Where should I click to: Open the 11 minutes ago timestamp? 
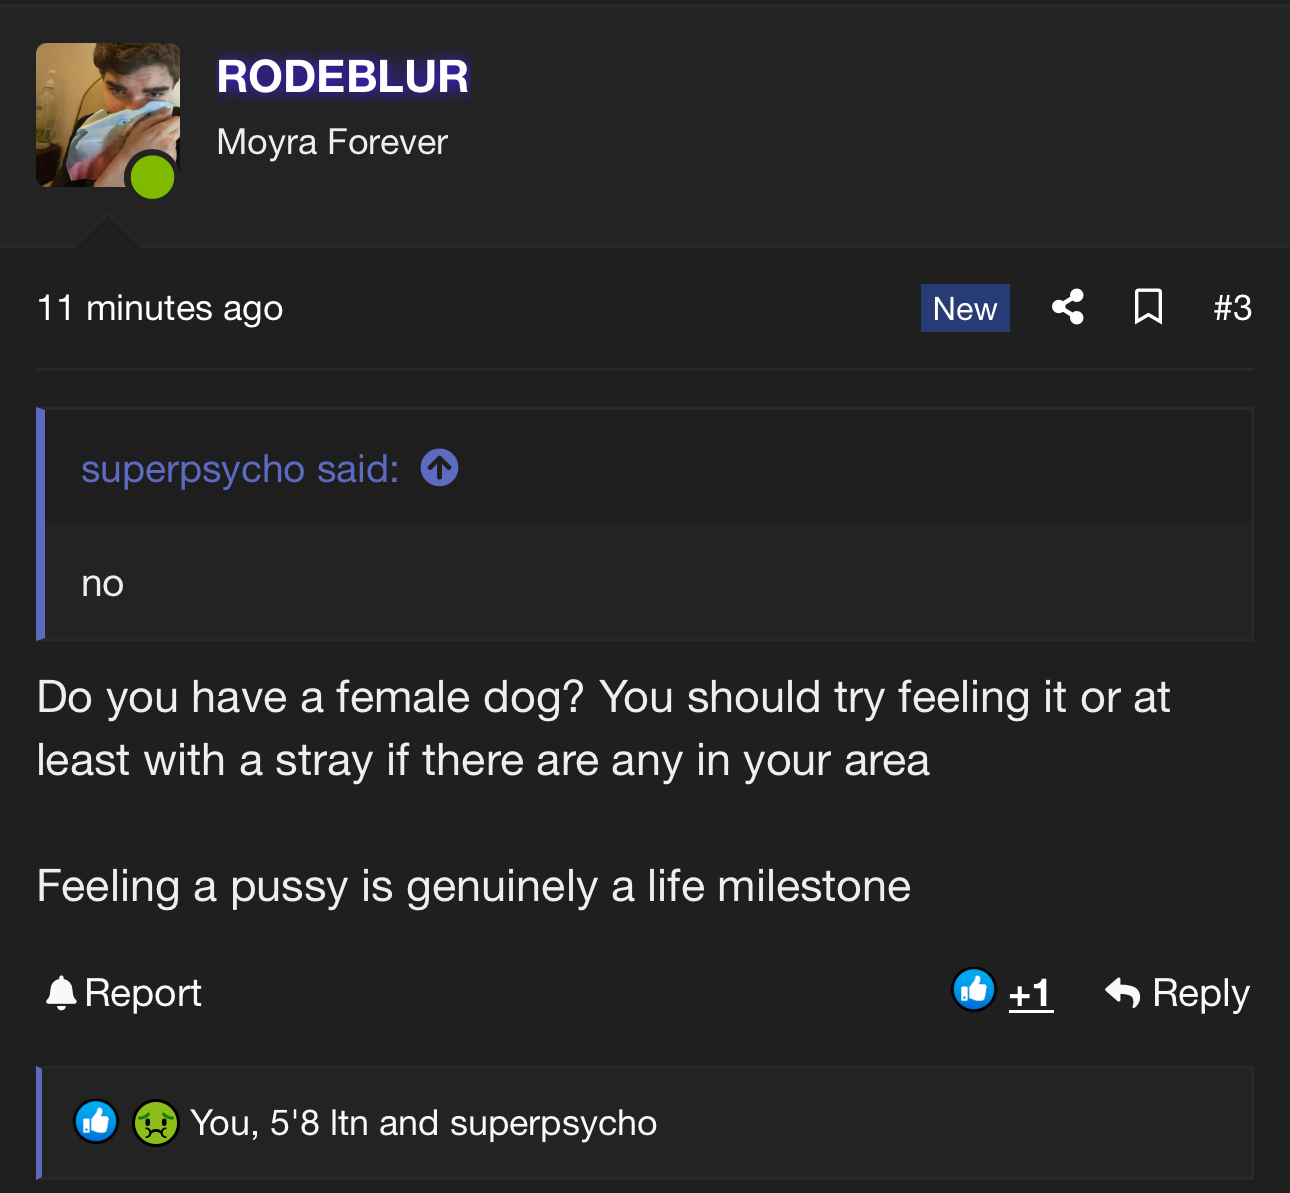point(160,308)
